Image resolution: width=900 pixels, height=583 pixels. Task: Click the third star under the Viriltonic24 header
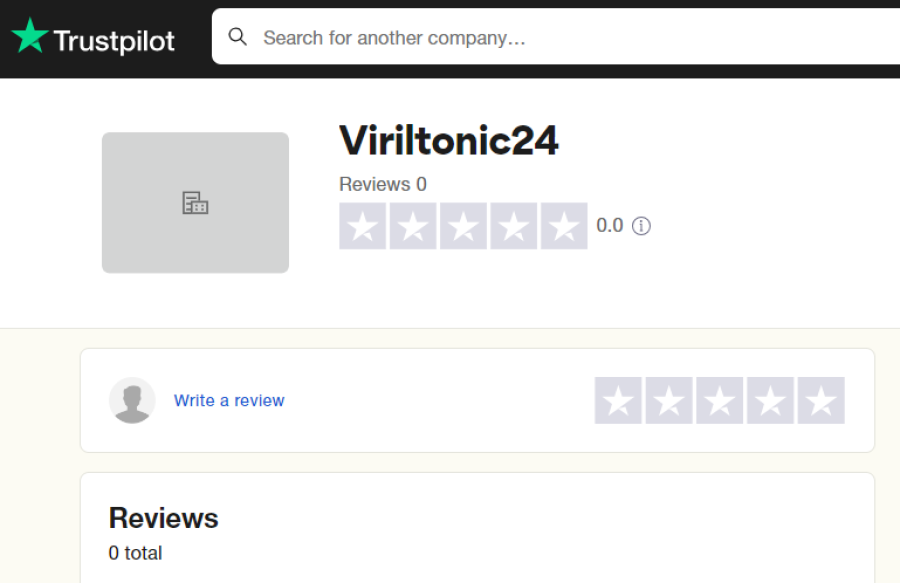463,226
